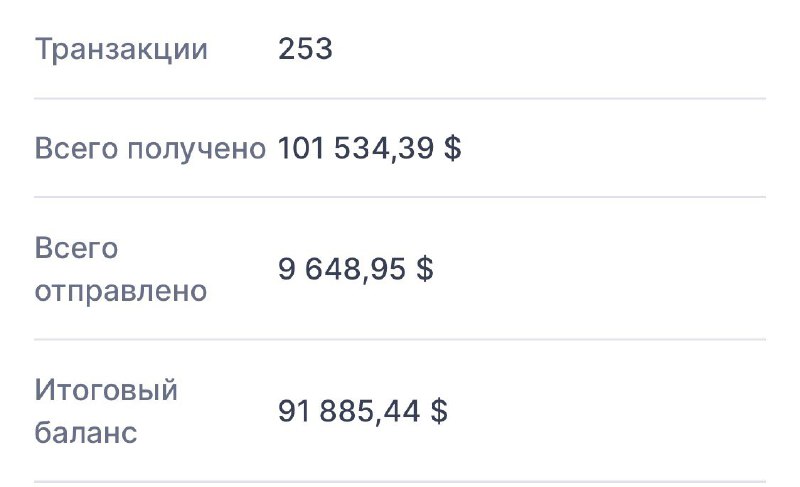Click the divider line below Транзакции row
The image size is (800, 487).
click(x=400, y=98)
